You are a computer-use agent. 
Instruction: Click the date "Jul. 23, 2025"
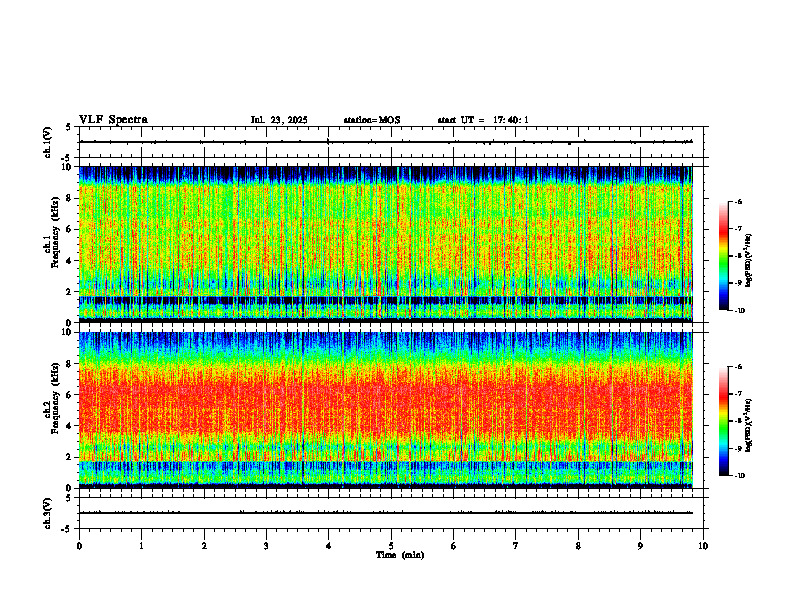click(279, 120)
